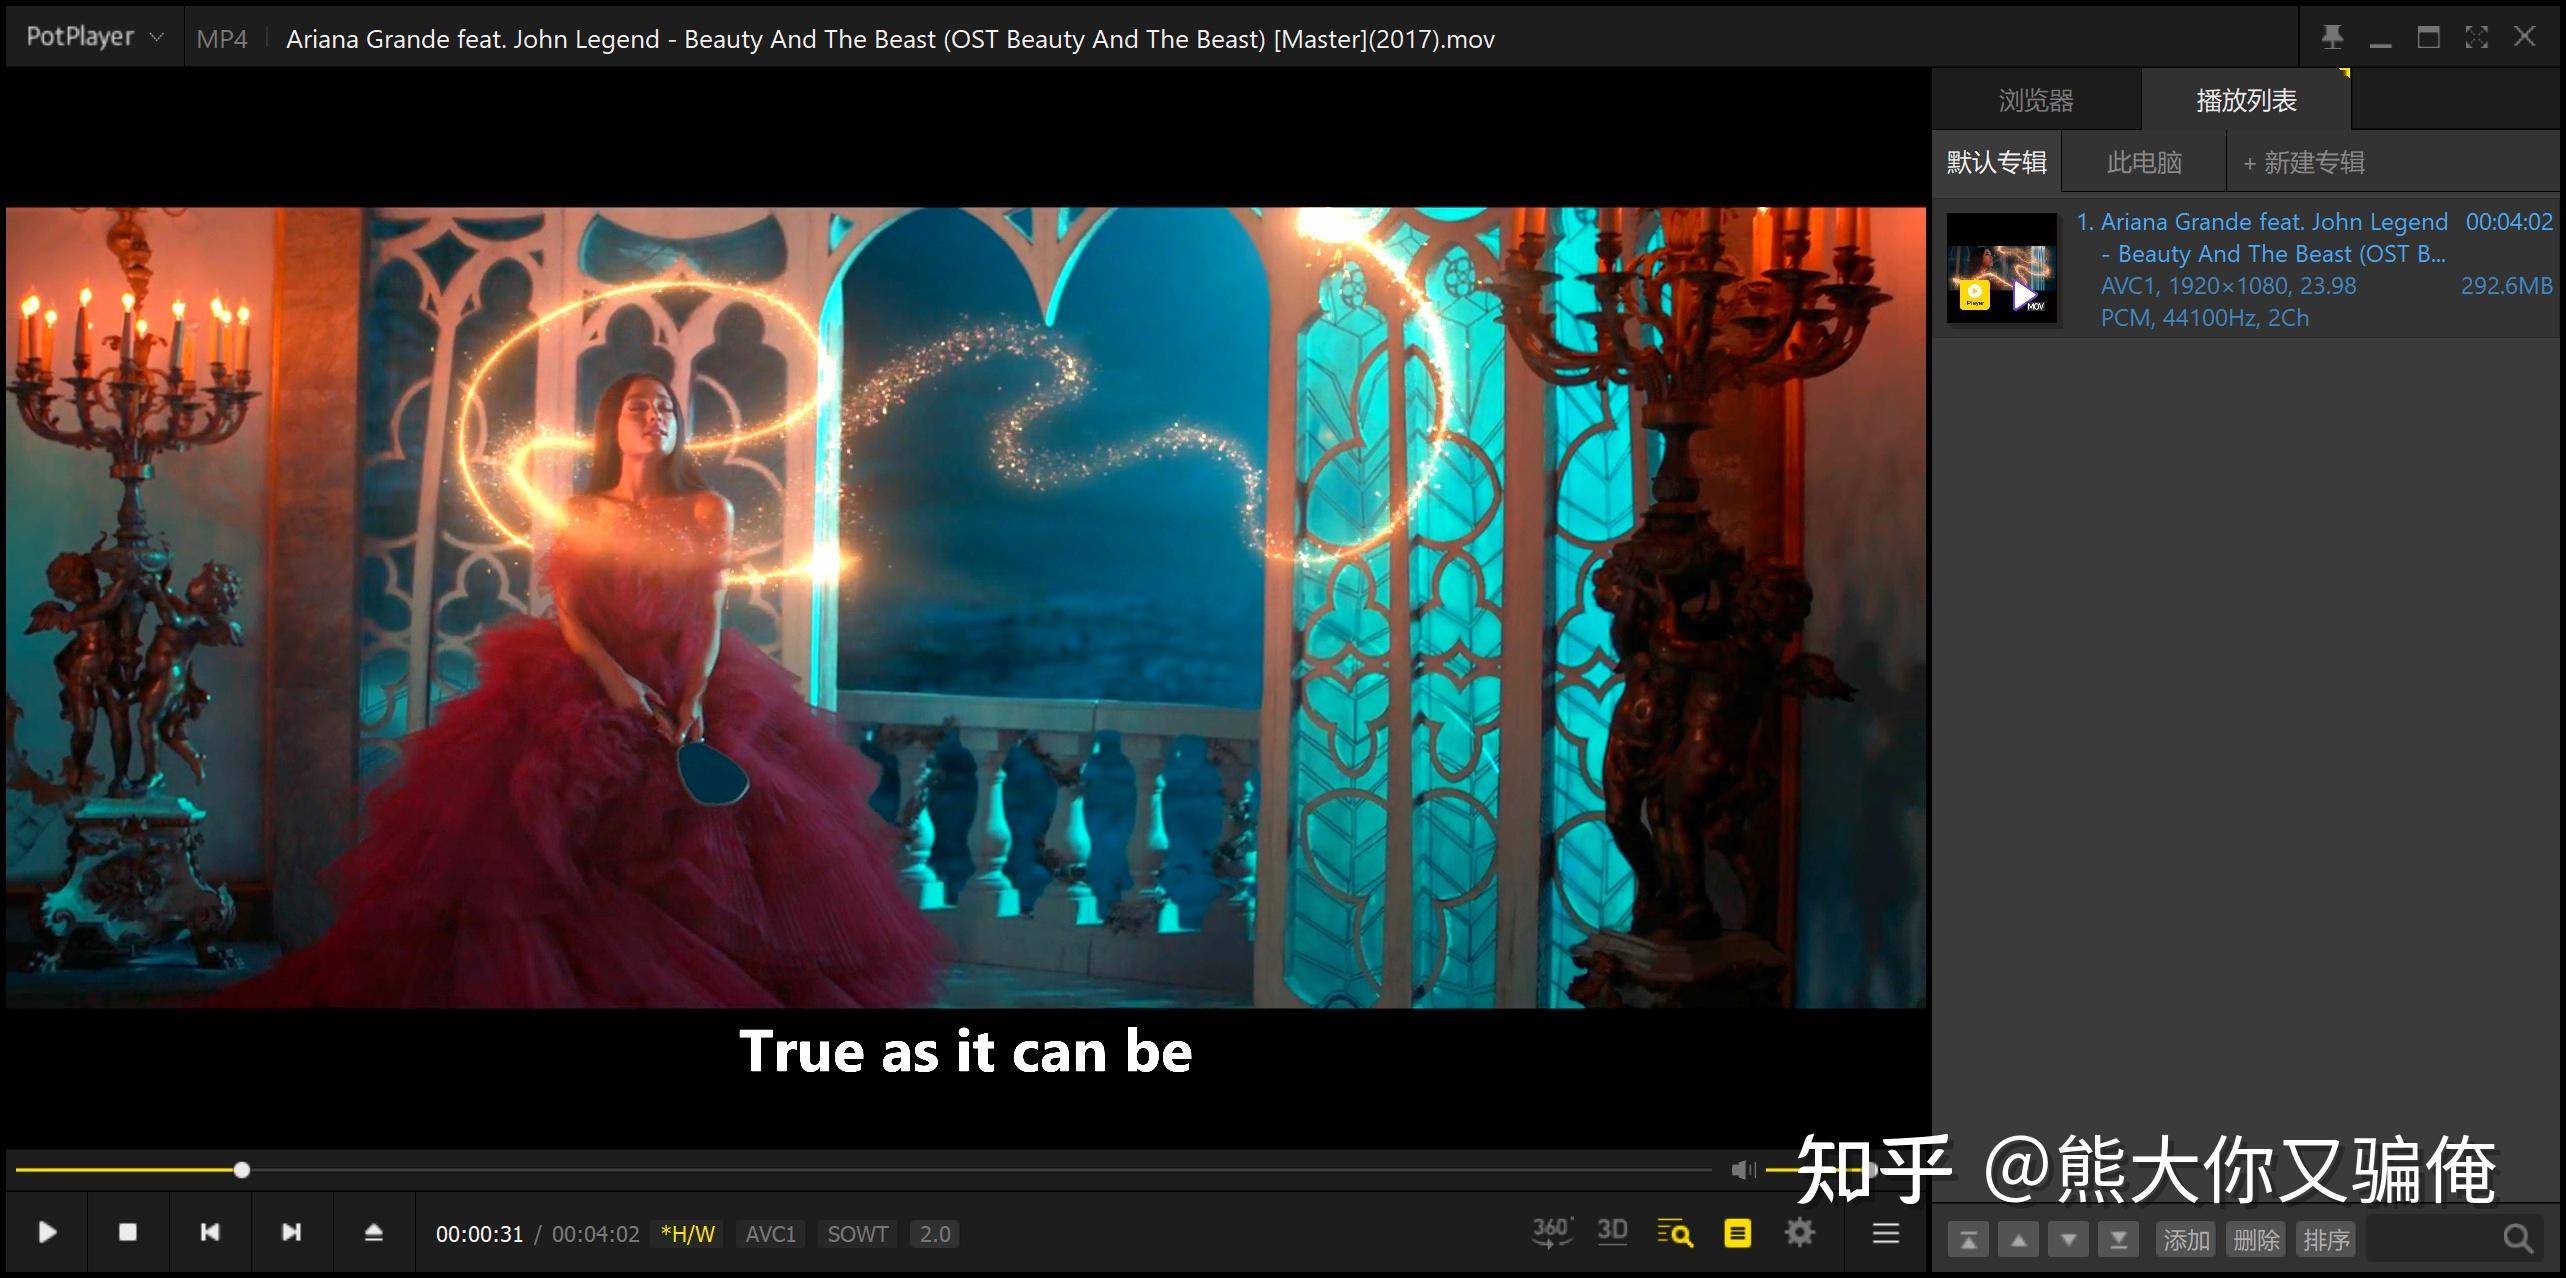The image size is (2566, 1278).
Task: Create a new album with + 新建专辑
Action: (2304, 162)
